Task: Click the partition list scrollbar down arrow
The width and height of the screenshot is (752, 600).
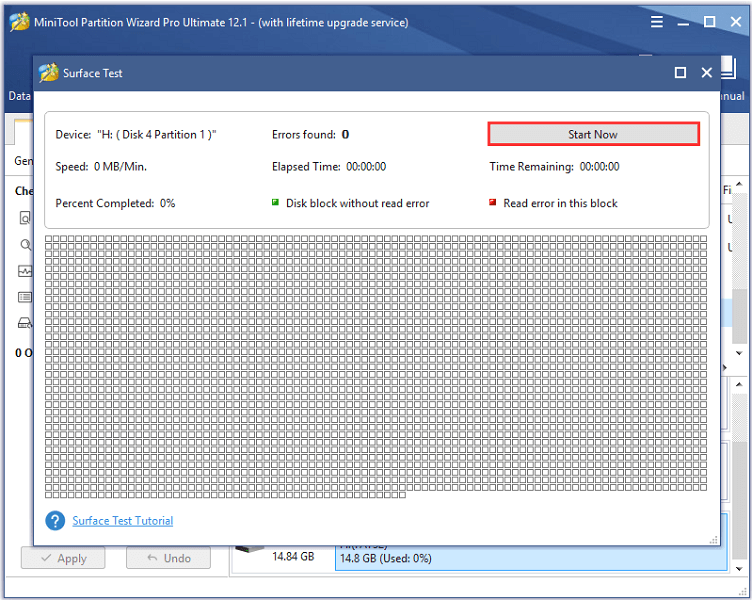Action: coord(739,353)
